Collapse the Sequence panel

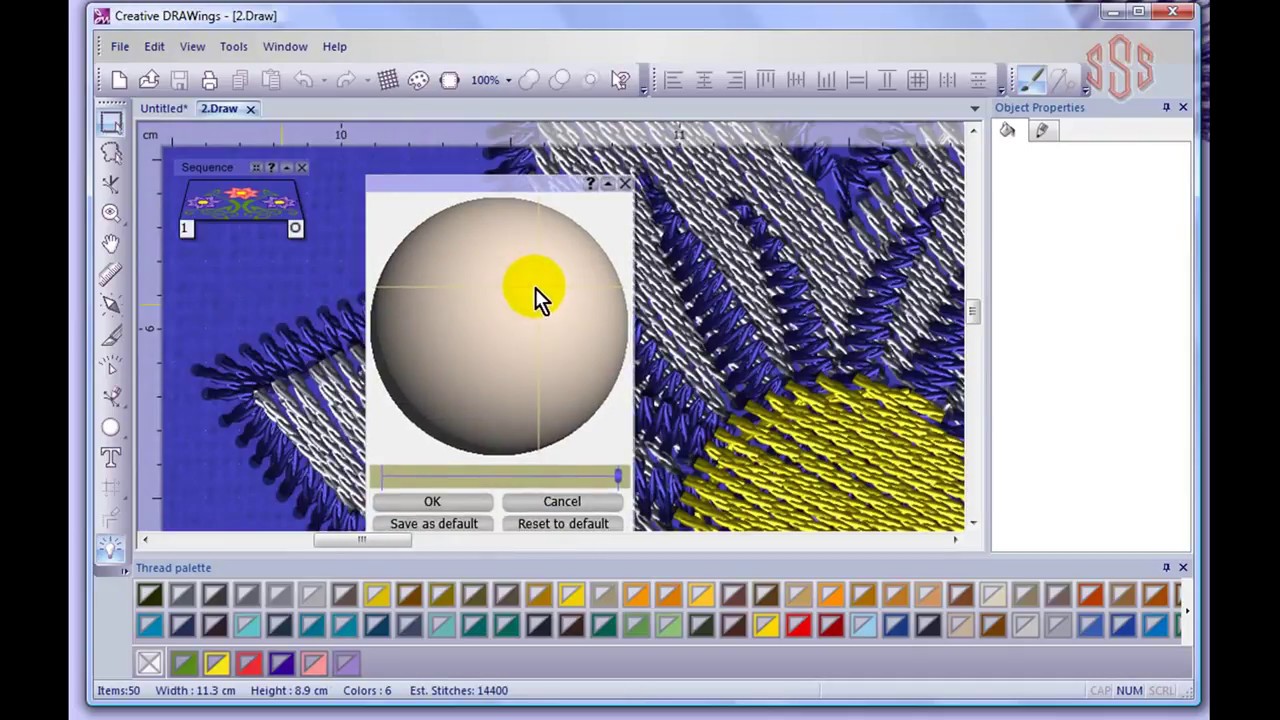(x=286, y=167)
